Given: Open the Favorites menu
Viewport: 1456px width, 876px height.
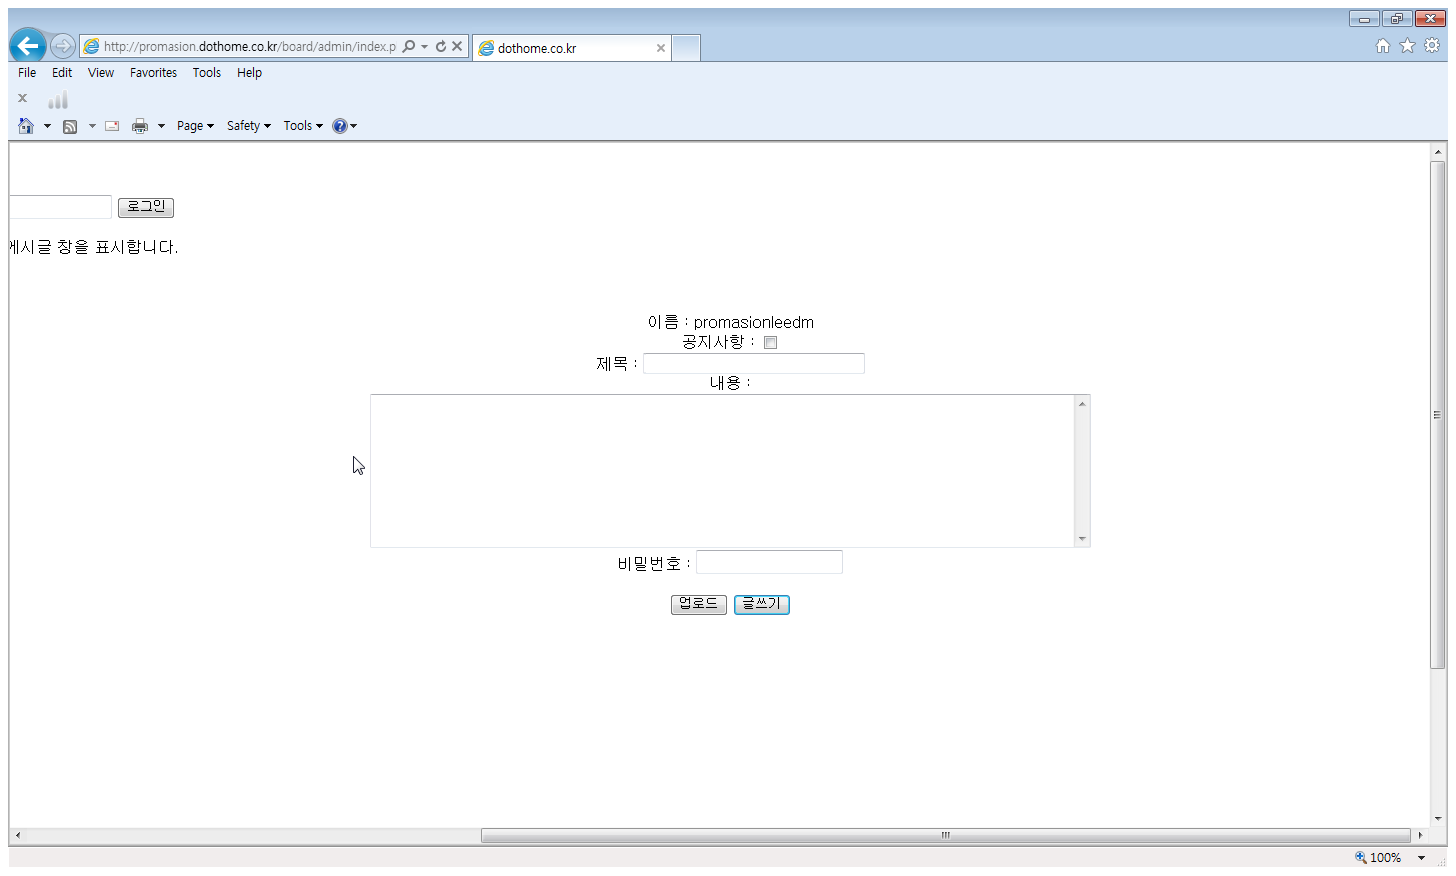Looking at the screenshot, I should [153, 73].
